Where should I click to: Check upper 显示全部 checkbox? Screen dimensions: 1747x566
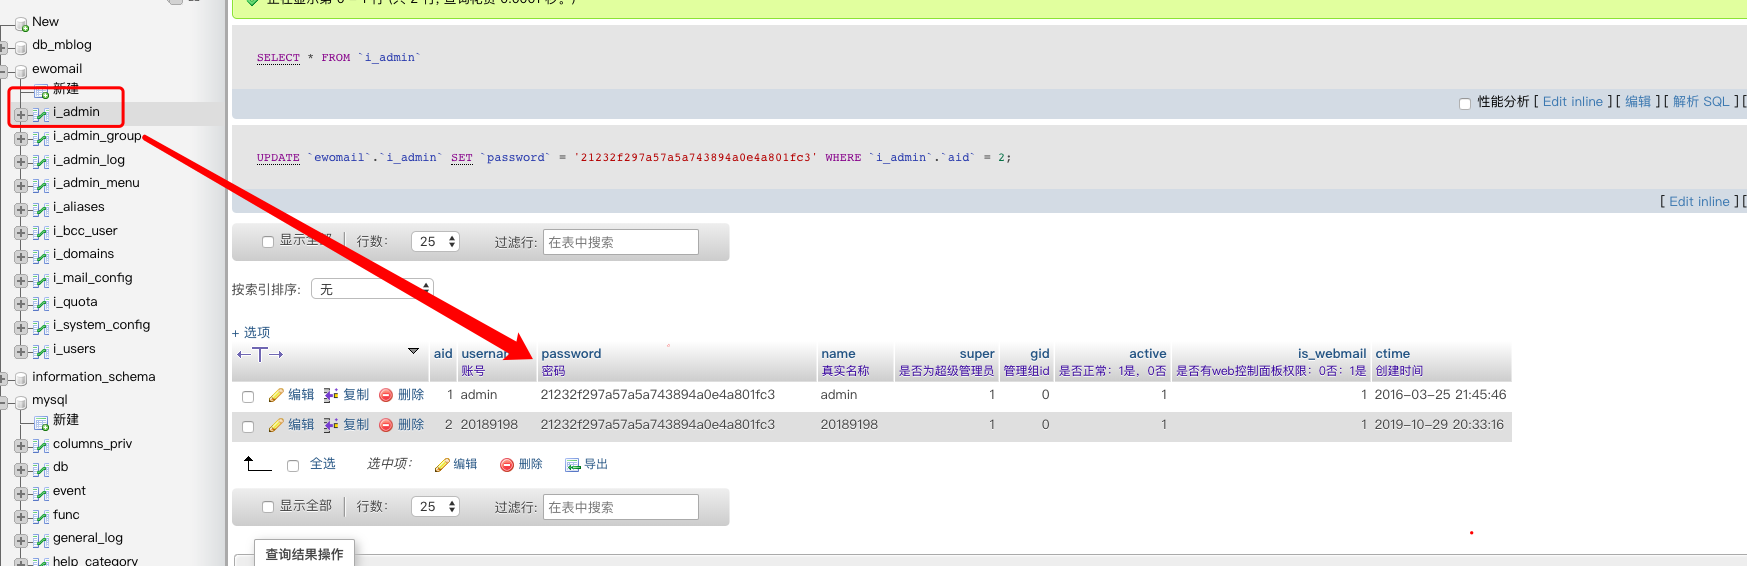(x=268, y=242)
